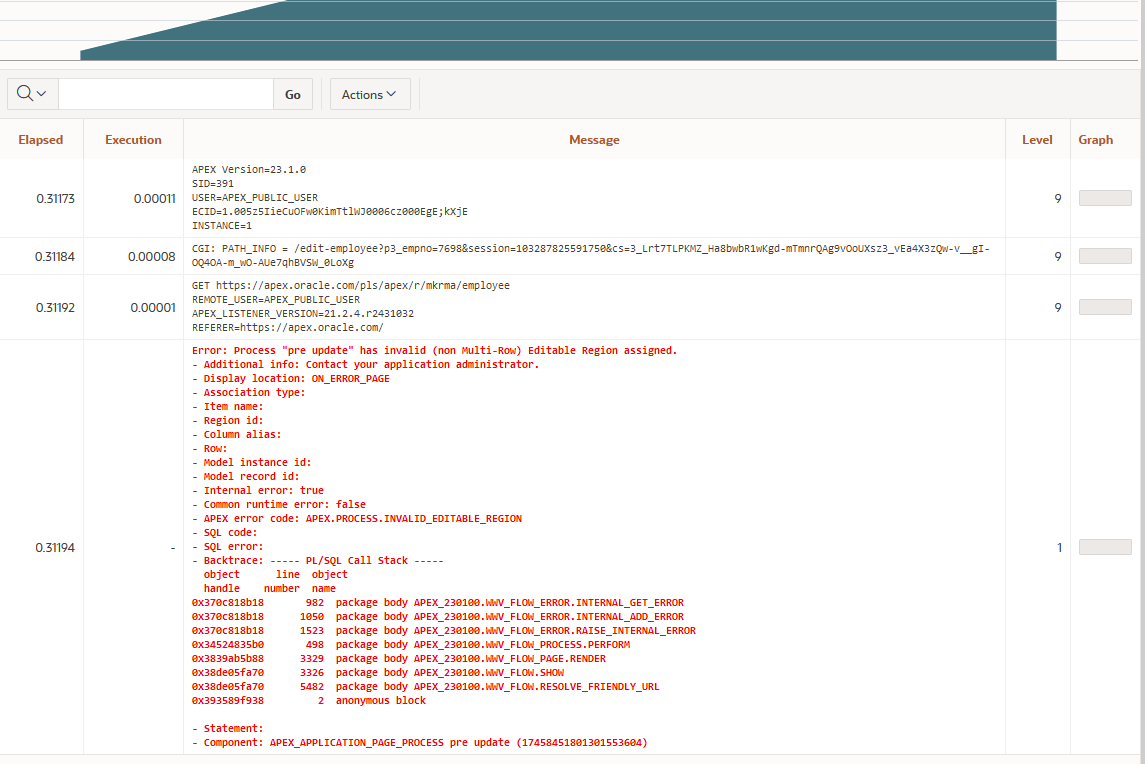Image resolution: width=1145 pixels, height=764 pixels.
Task: Select the elapsed value 0.31173
Action: click(x=55, y=199)
